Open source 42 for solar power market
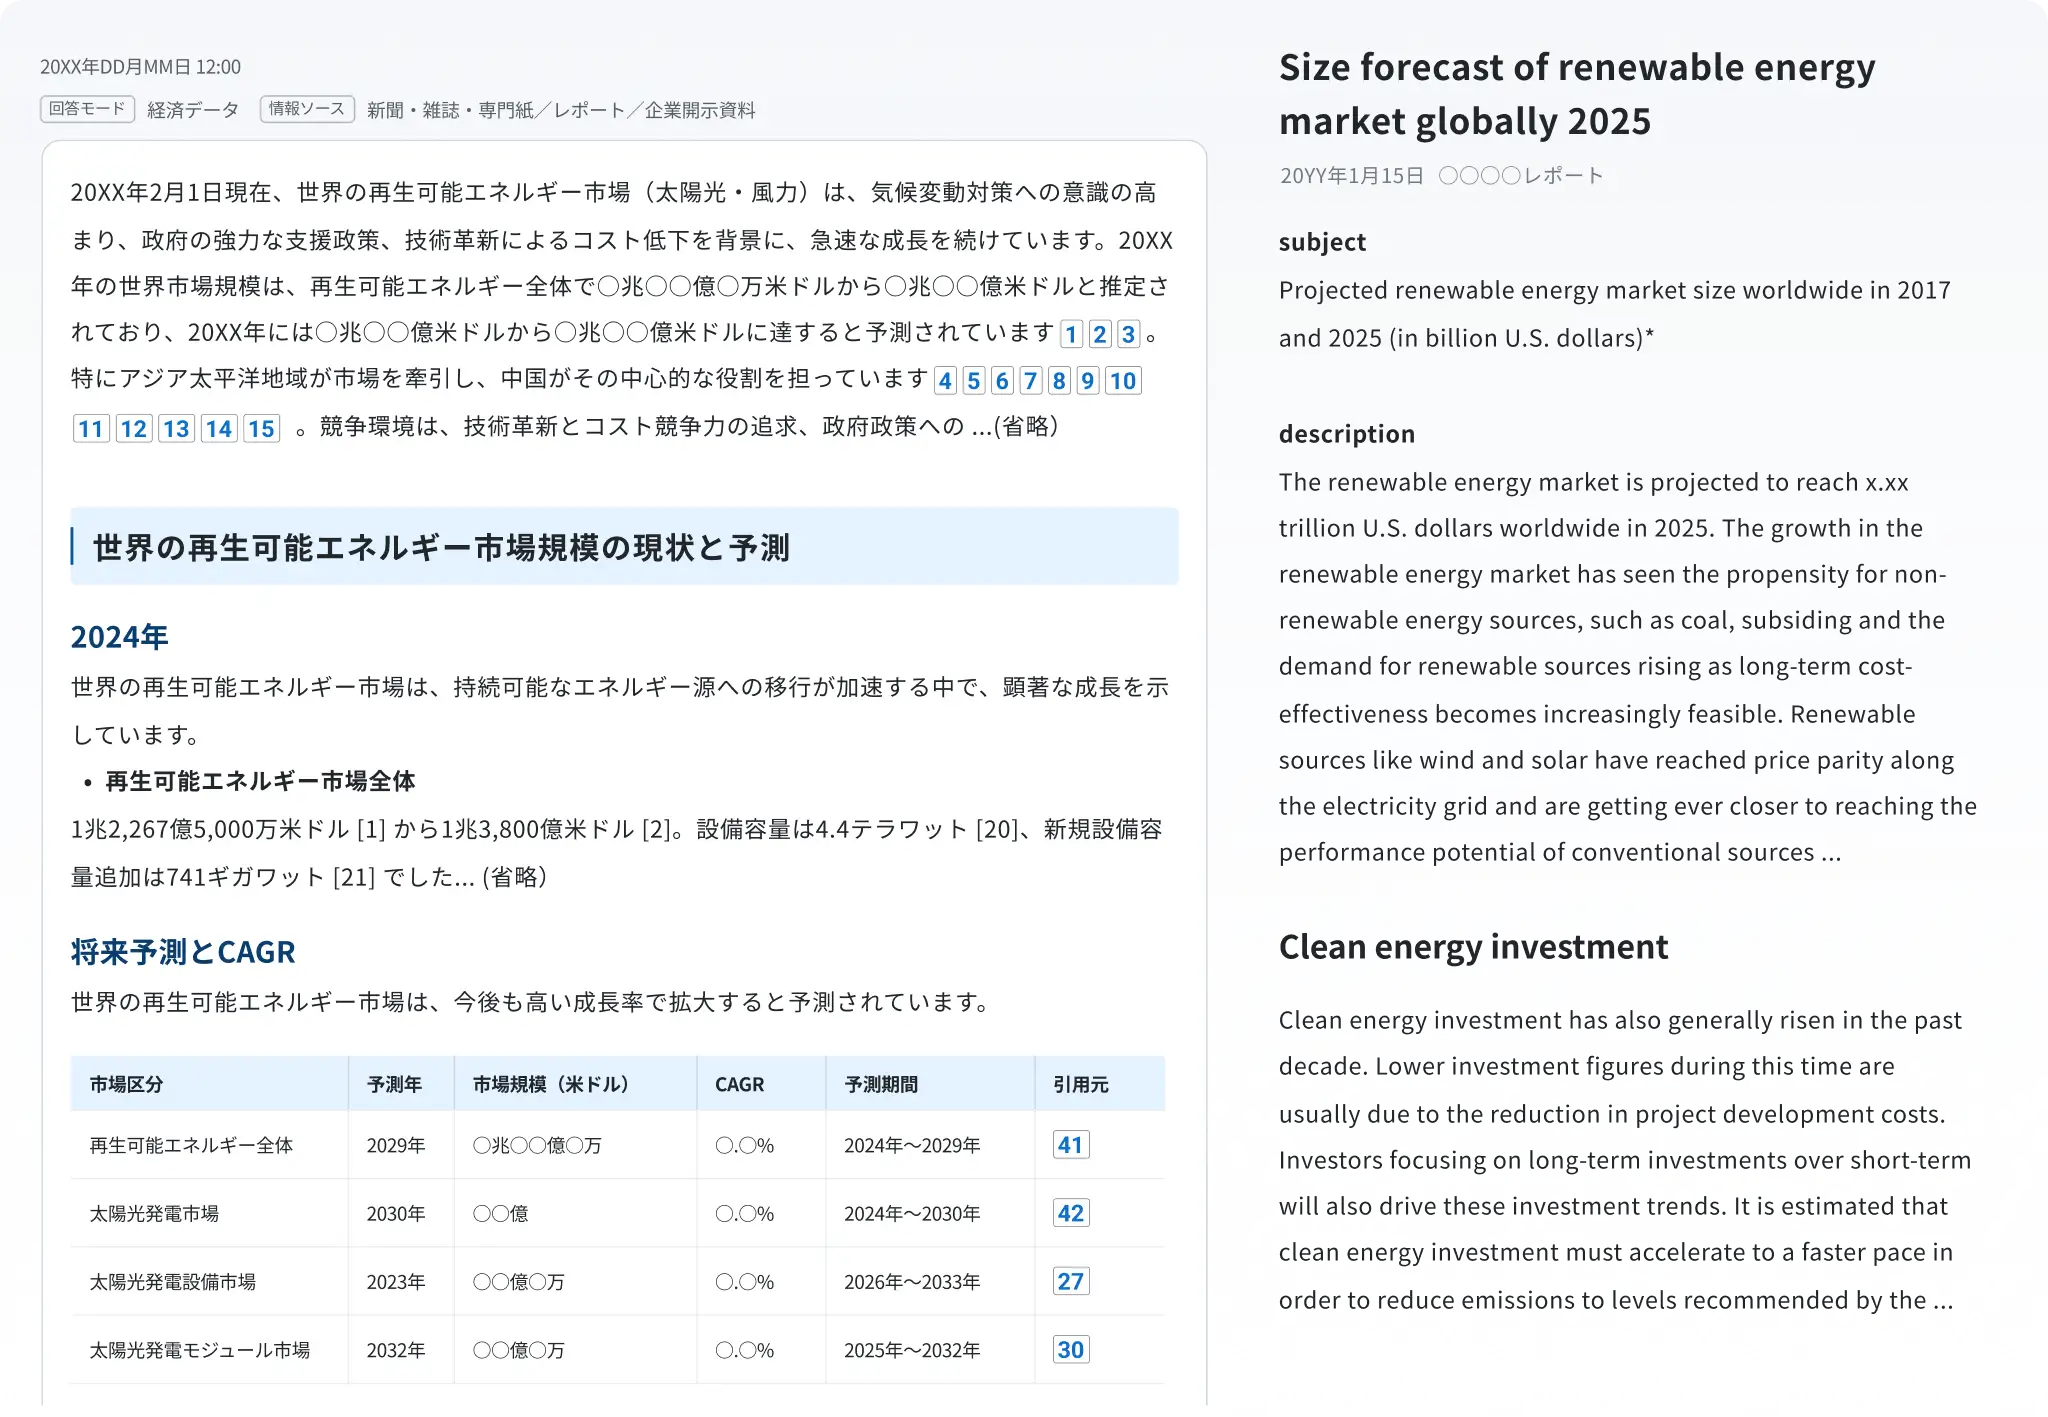This screenshot has width=2048, height=1417. (1071, 1213)
